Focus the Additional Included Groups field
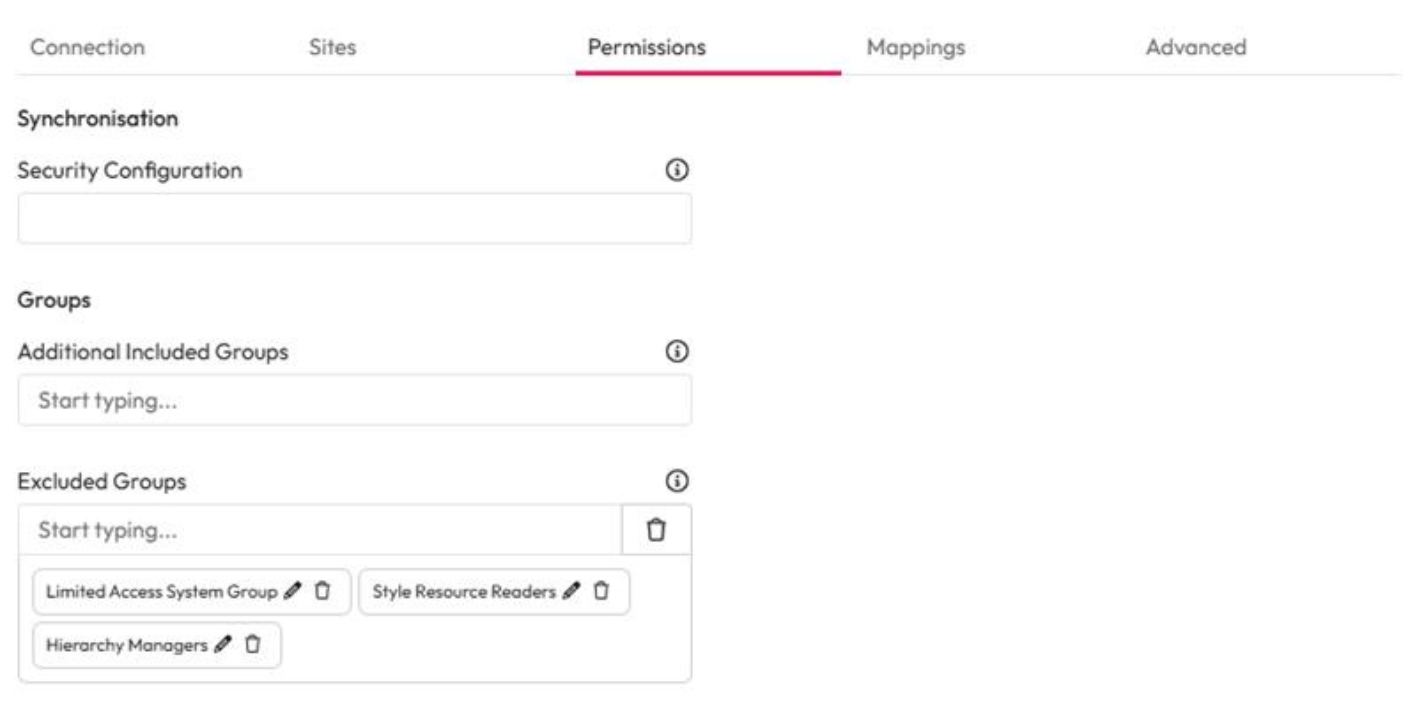Screen dimensions: 1416x705 coord(354,401)
